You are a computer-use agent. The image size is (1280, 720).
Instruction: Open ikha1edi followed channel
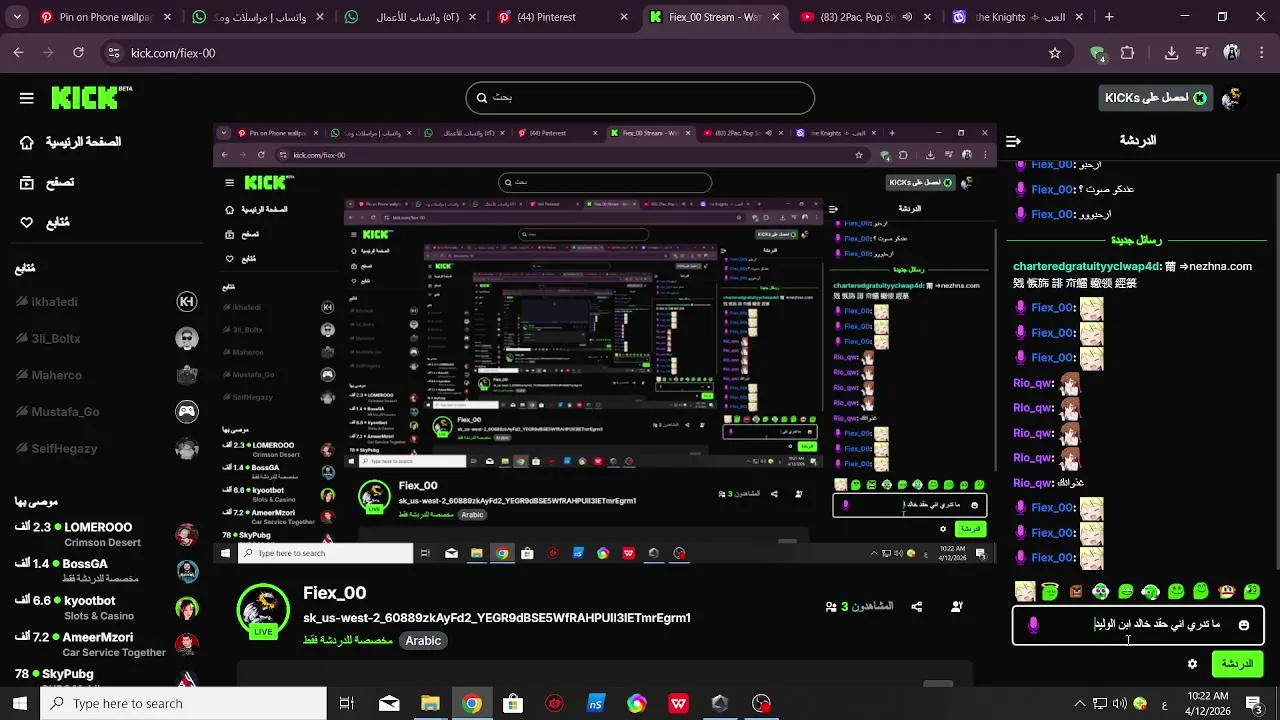click(x=107, y=301)
